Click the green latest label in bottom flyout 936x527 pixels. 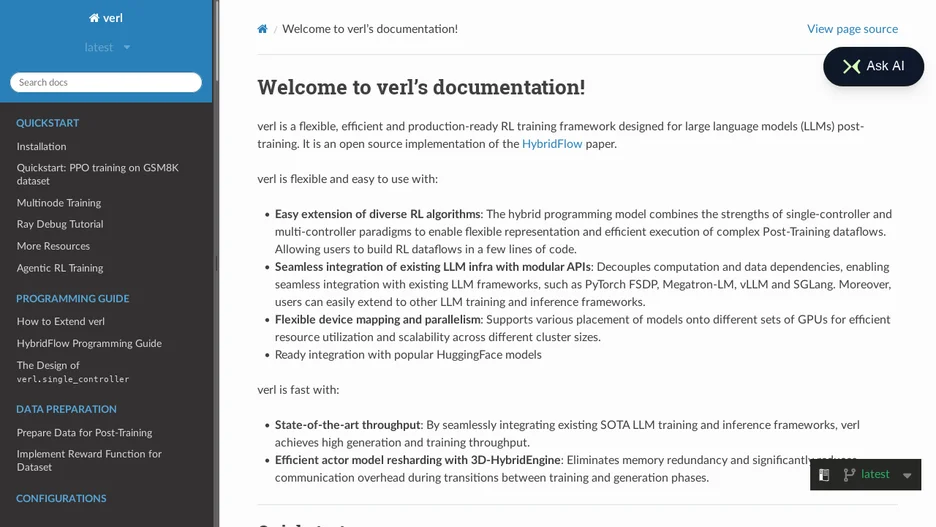click(875, 474)
